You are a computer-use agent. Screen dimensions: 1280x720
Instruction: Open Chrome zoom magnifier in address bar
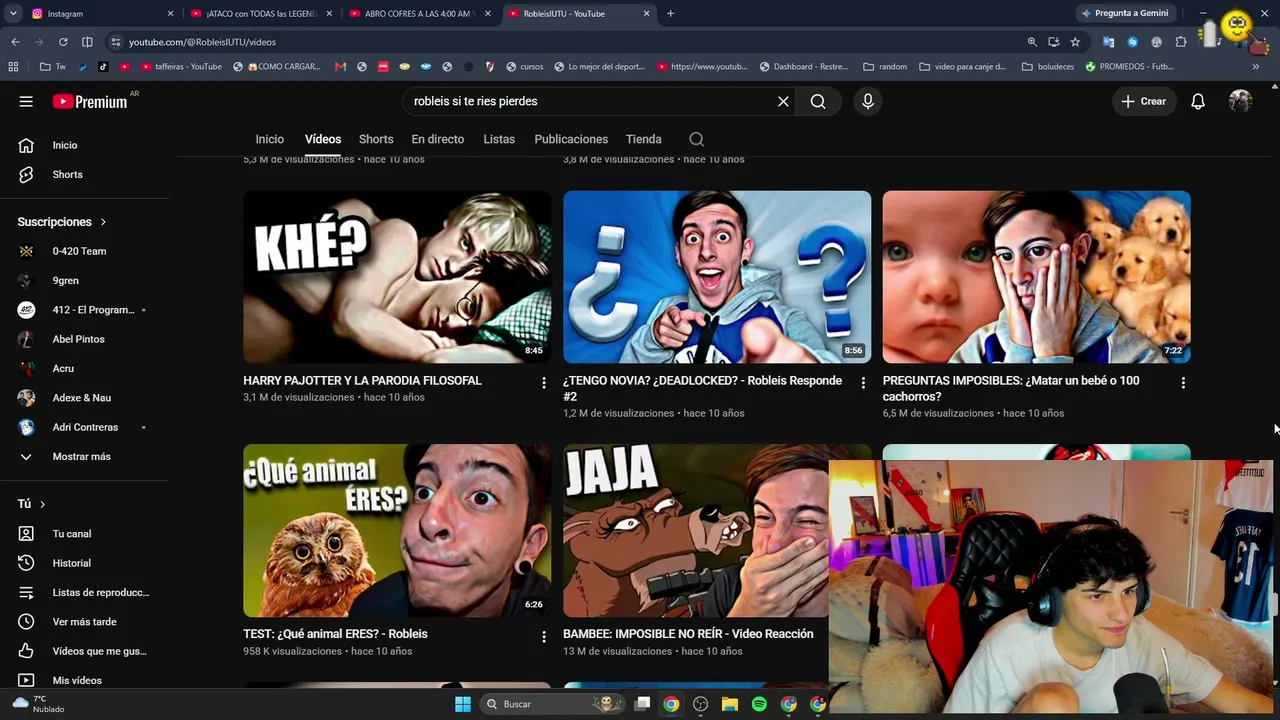pos(1032,42)
